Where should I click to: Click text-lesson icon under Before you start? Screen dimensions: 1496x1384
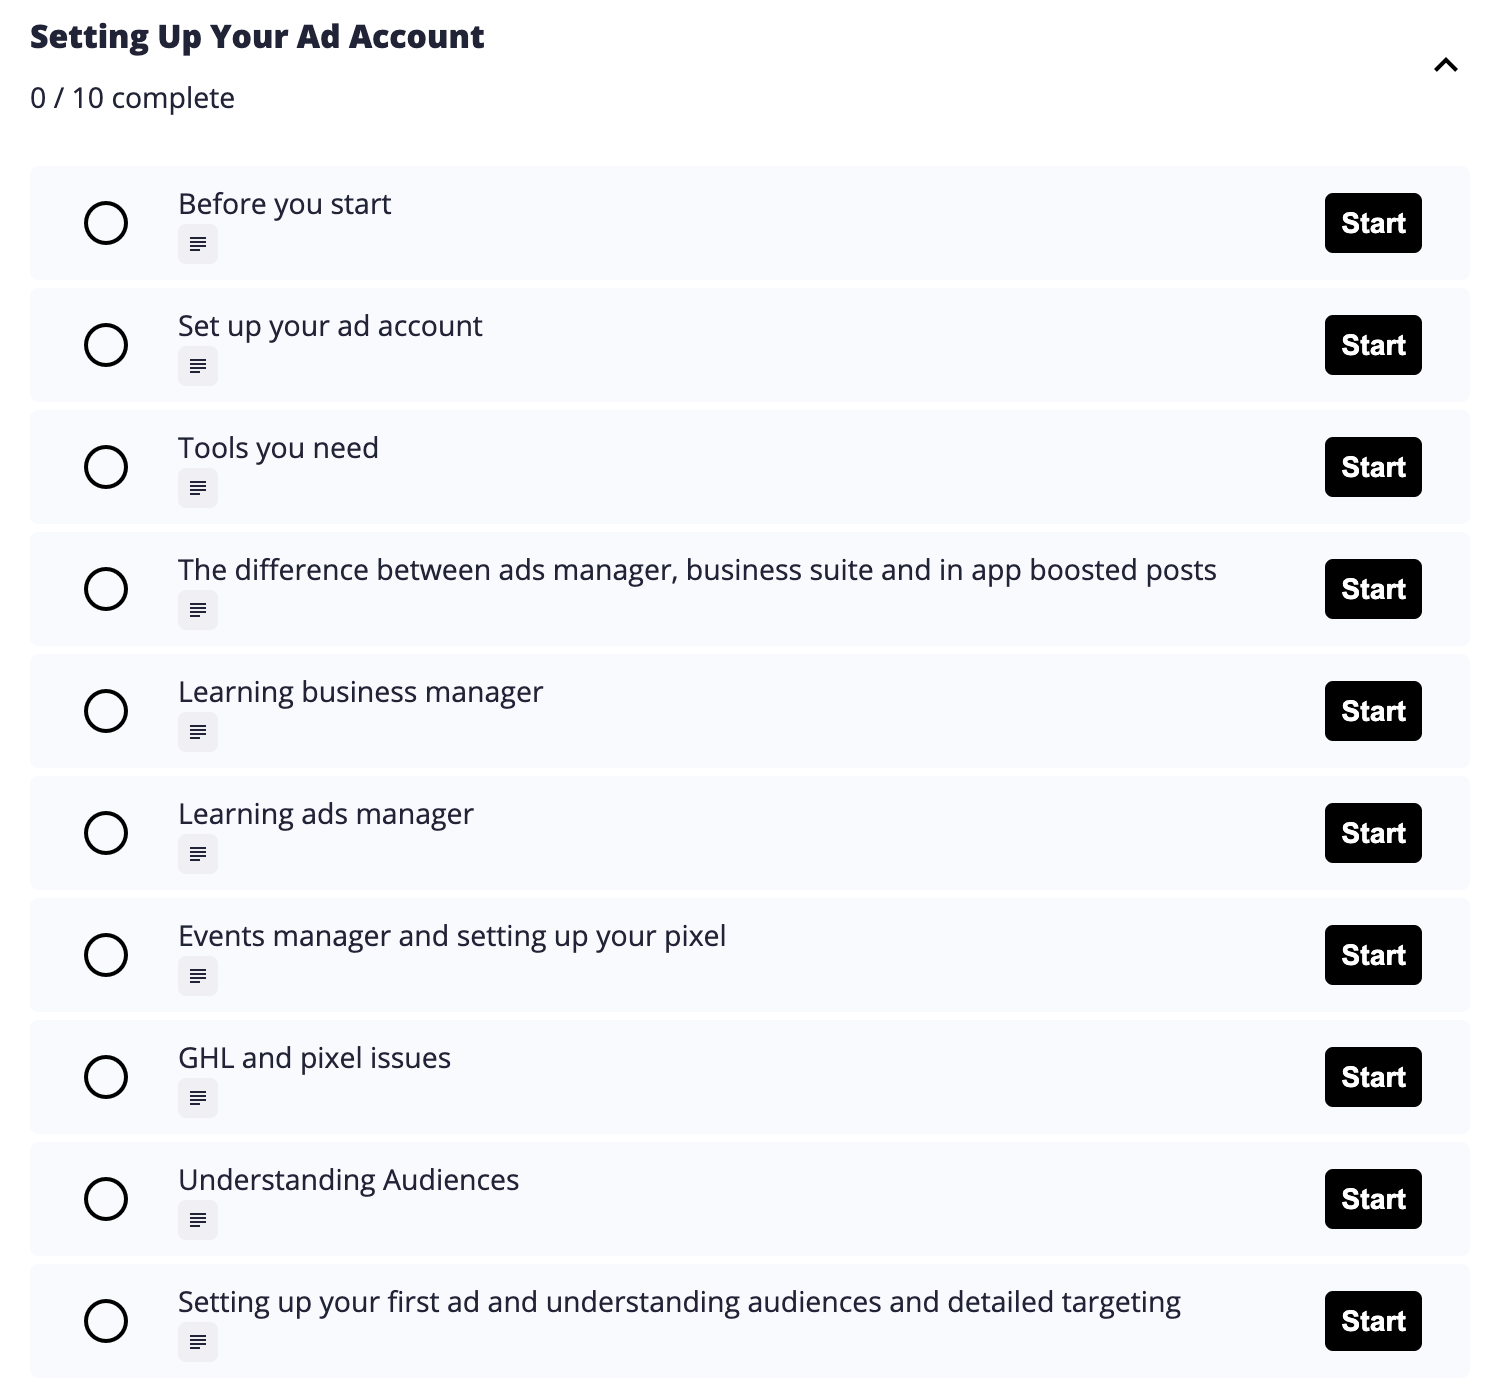click(x=198, y=244)
